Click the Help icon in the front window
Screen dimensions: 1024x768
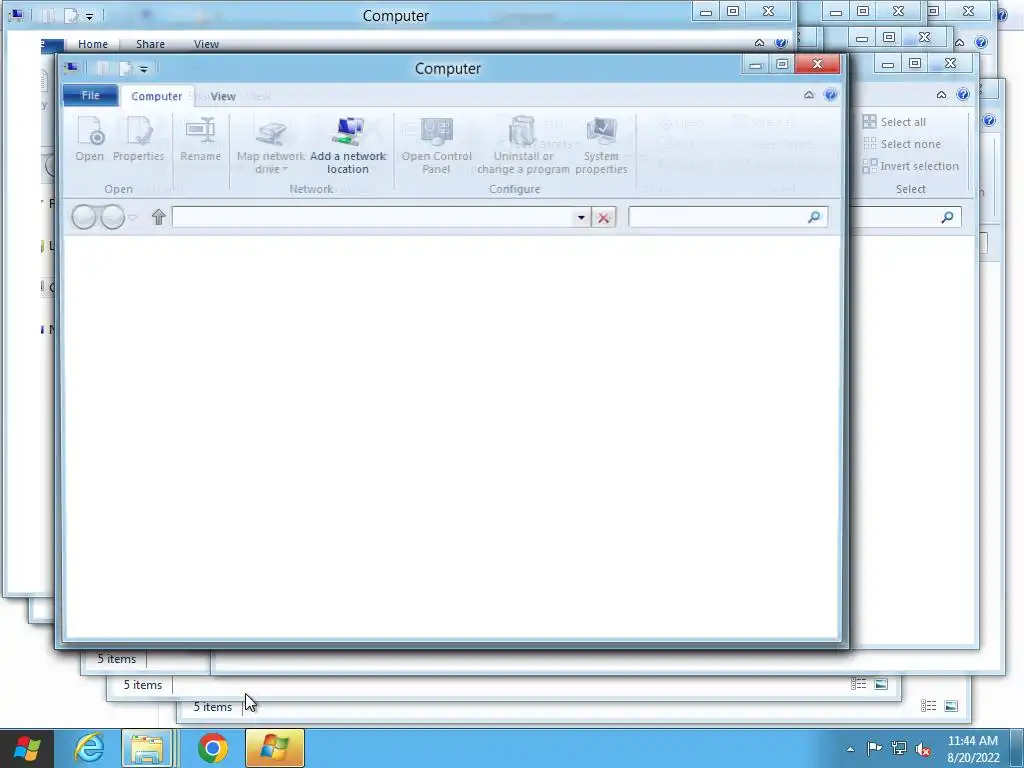coord(831,95)
